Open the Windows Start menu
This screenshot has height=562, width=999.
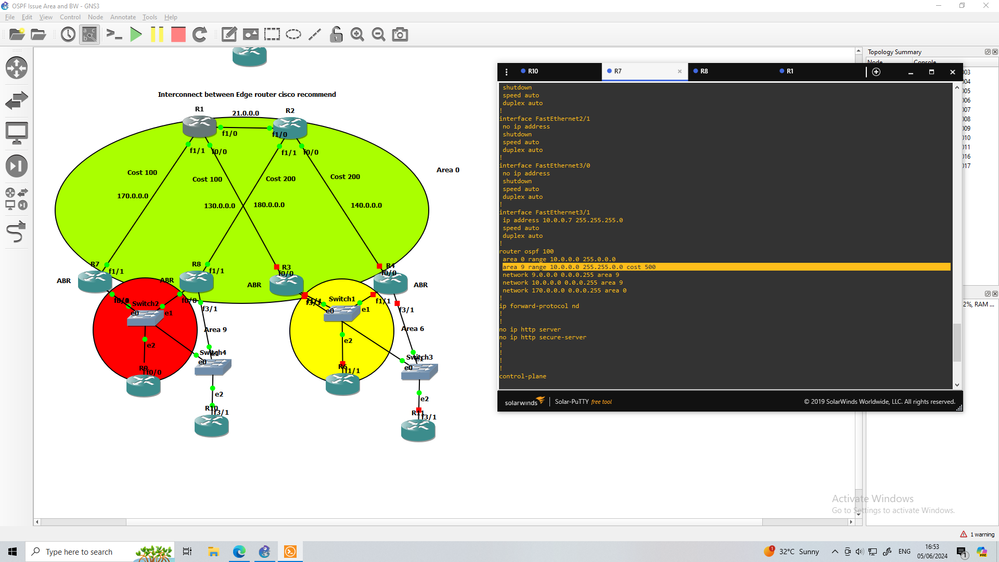(x=12, y=552)
